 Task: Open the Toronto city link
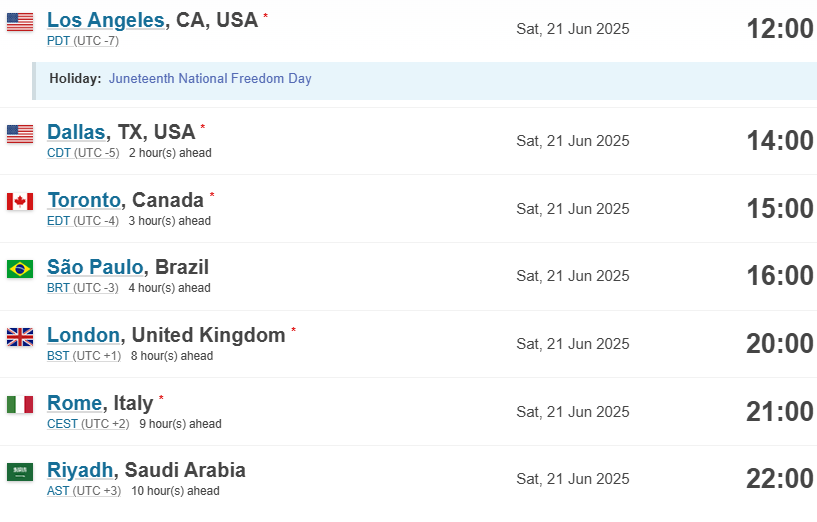coord(84,200)
